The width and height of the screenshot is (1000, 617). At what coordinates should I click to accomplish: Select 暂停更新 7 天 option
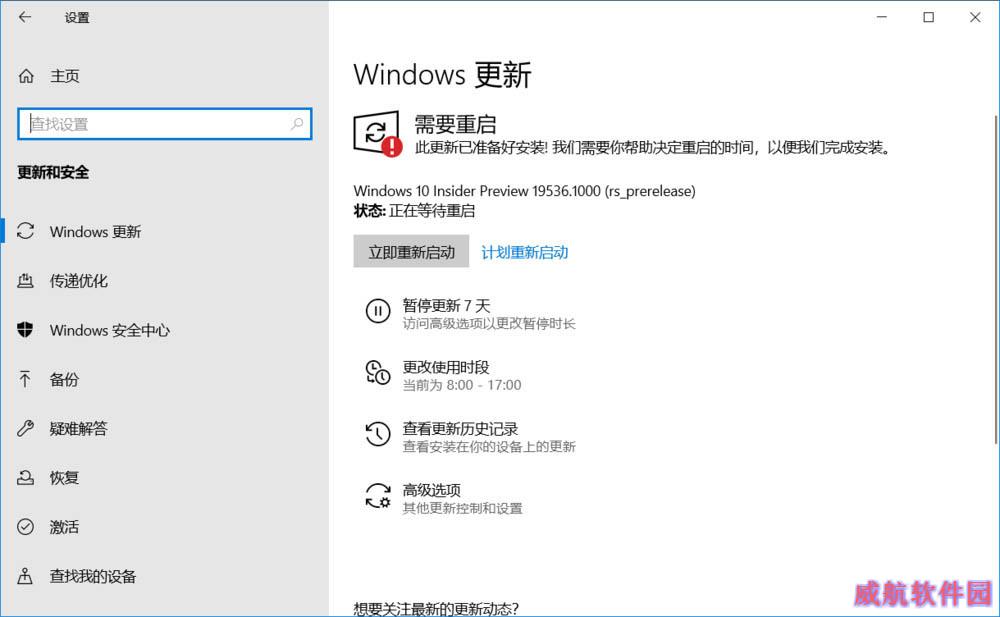click(471, 313)
